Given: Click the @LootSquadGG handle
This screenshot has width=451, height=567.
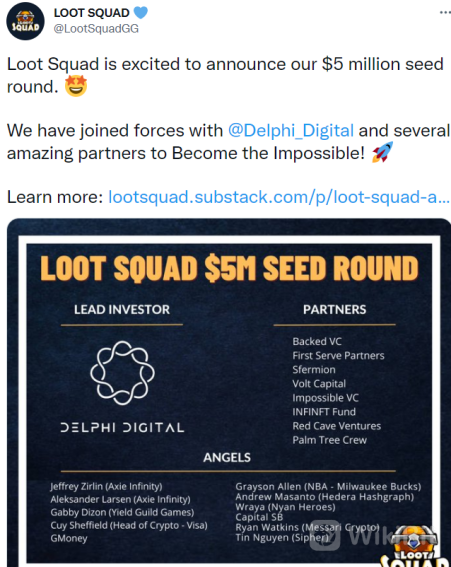Looking at the screenshot, I should pyautogui.click(x=96, y=29).
